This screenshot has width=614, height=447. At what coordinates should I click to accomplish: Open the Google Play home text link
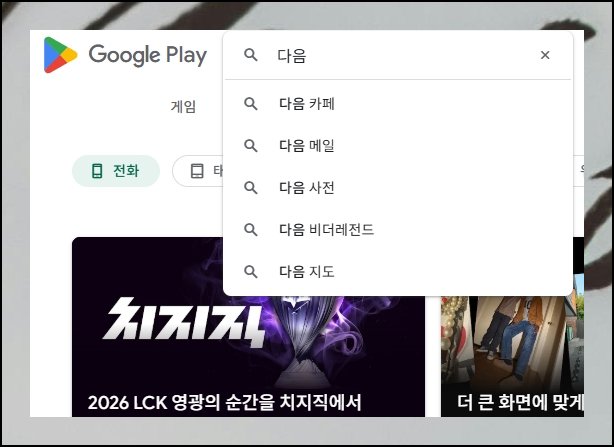coord(148,55)
